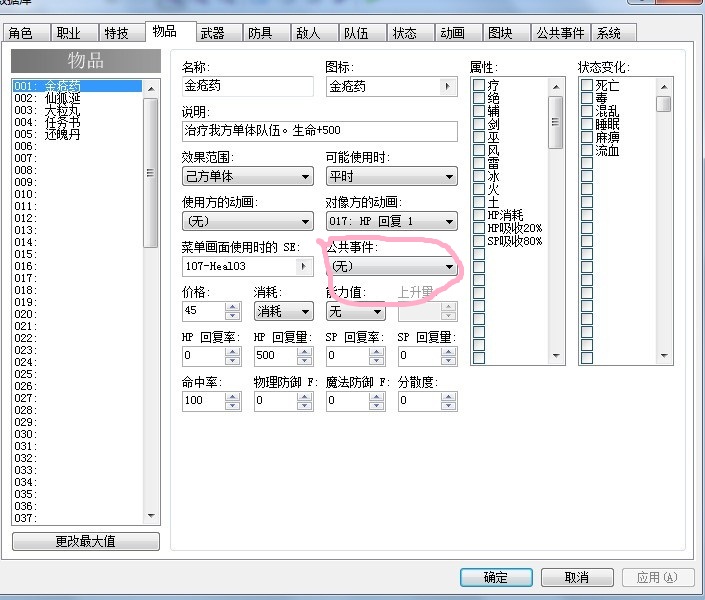Viewport: 705px width, 600px height.
Task: Decrease 命中率 value
Action: click(x=232, y=405)
